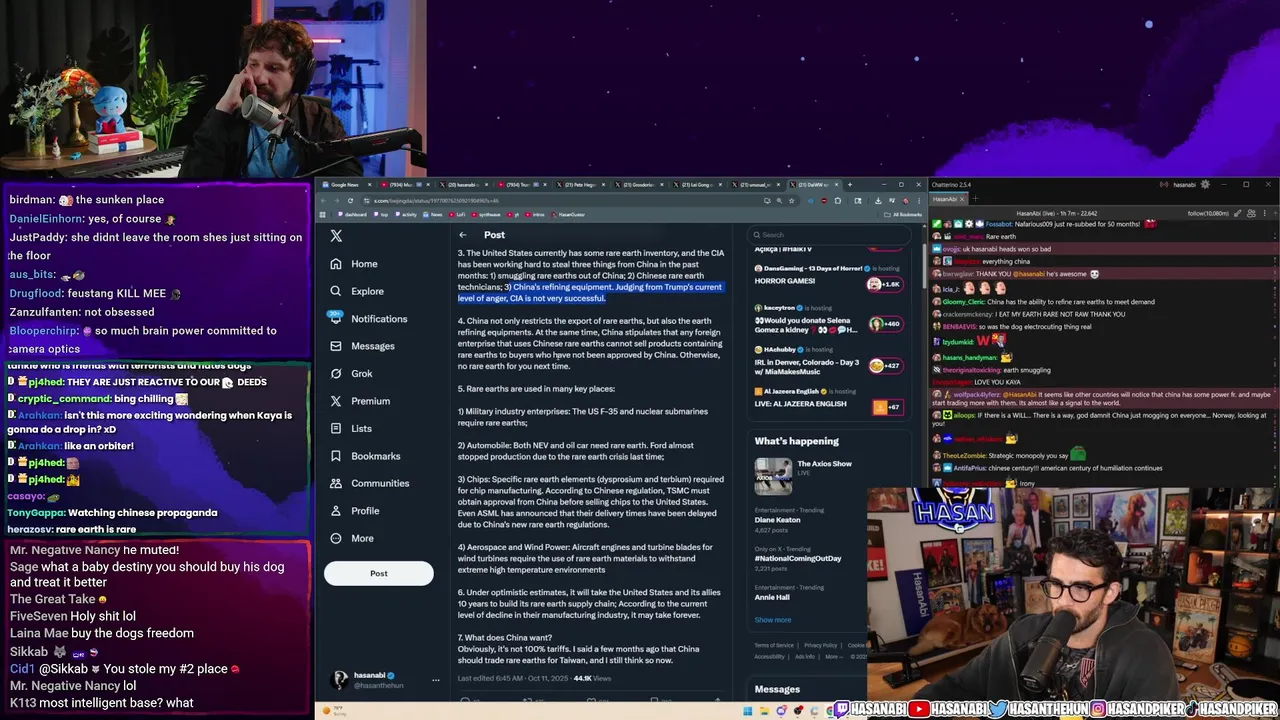Open Lists in the X sidebar
Image resolution: width=1280 pixels, height=720 pixels.
click(x=351, y=428)
